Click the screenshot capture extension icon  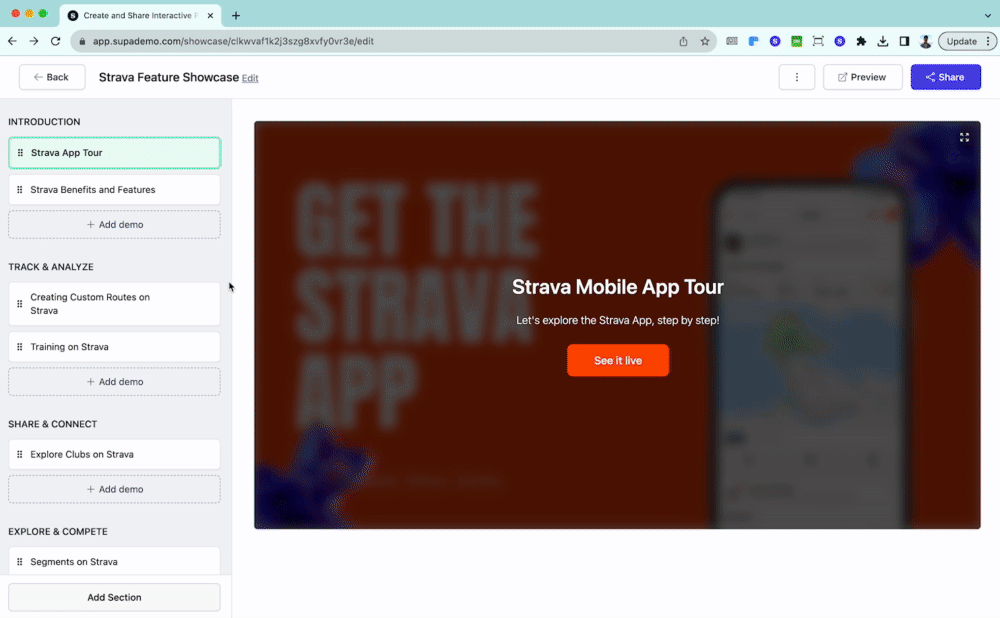coord(818,41)
